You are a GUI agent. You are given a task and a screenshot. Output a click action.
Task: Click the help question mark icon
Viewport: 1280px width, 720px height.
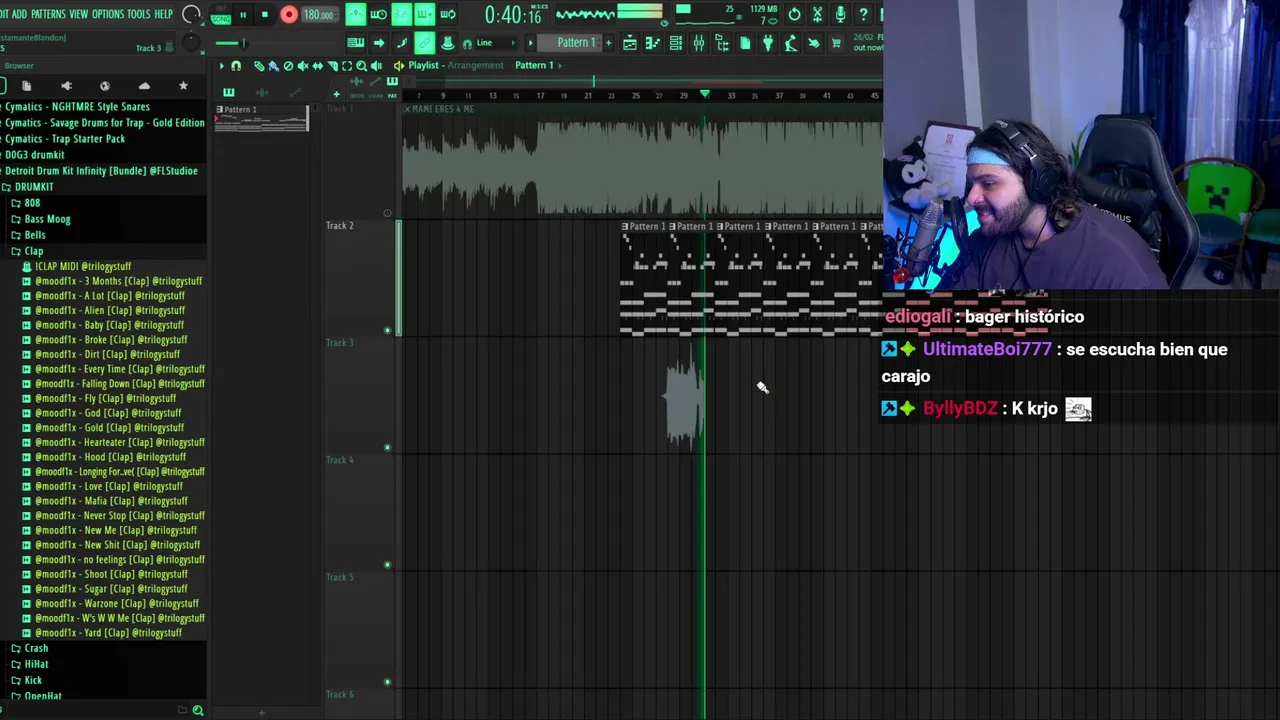coord(863,14)
